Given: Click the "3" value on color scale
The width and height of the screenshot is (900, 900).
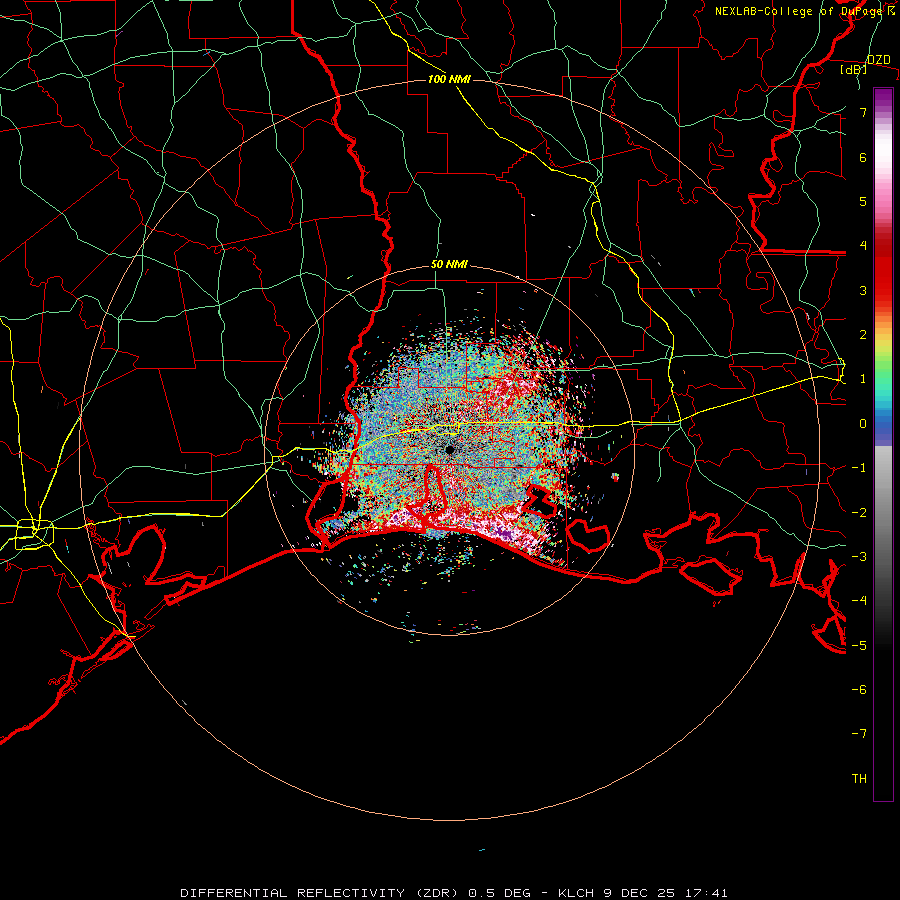Looking at the screenshot, I should (863, 290).
